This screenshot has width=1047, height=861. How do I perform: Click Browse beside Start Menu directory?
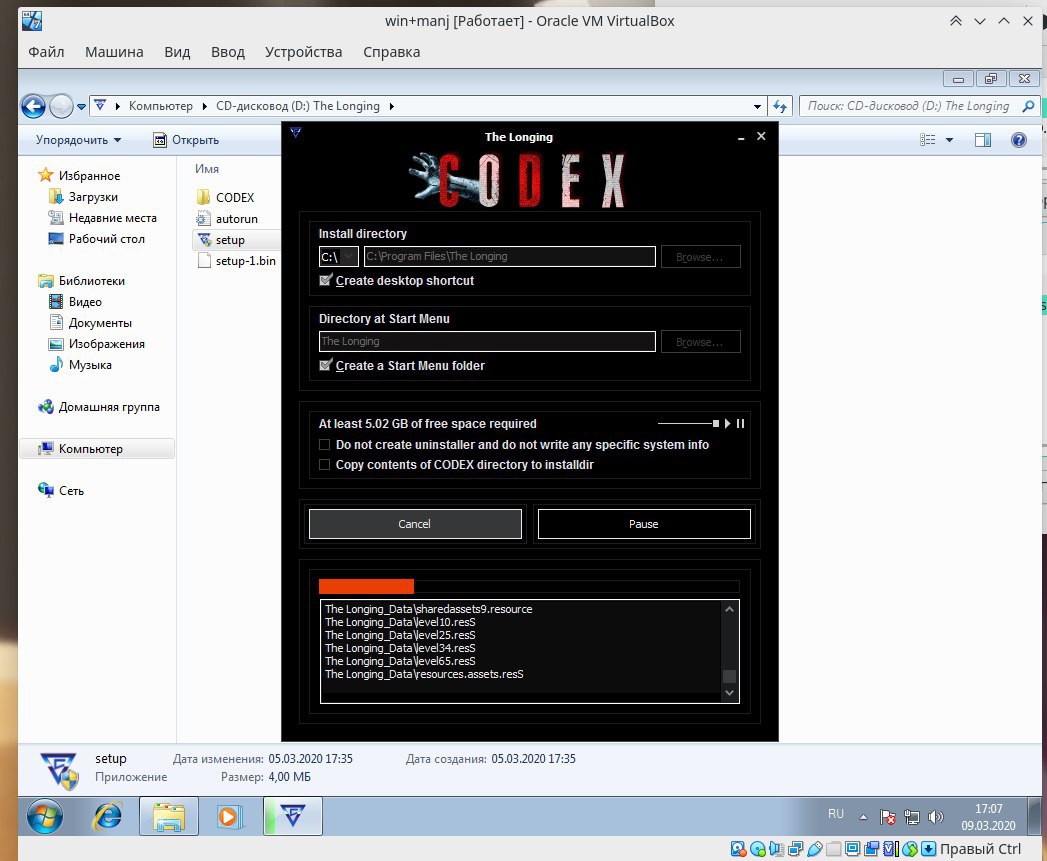(x=700, y=341)
